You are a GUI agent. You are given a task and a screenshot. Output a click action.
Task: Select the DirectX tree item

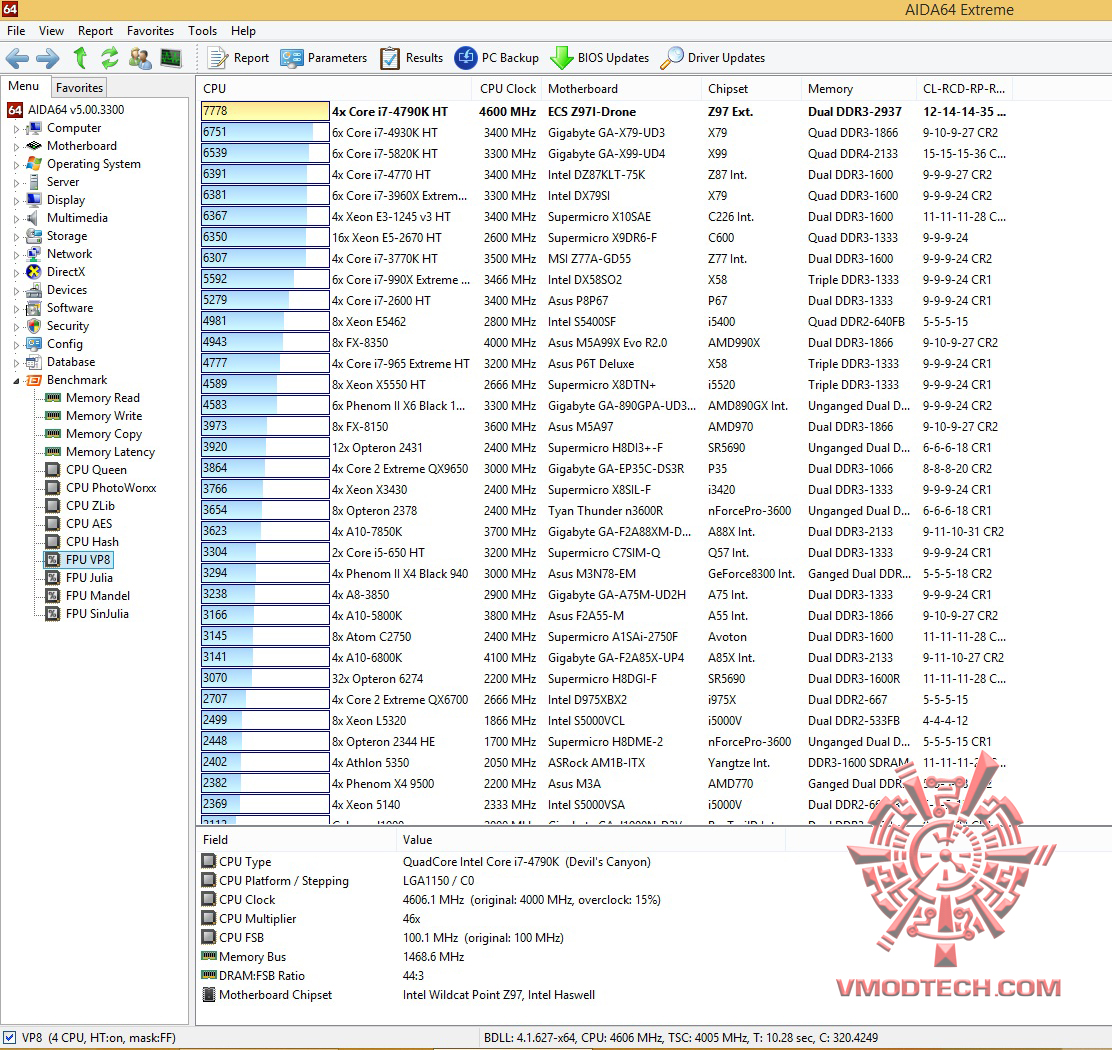point(55,272)
